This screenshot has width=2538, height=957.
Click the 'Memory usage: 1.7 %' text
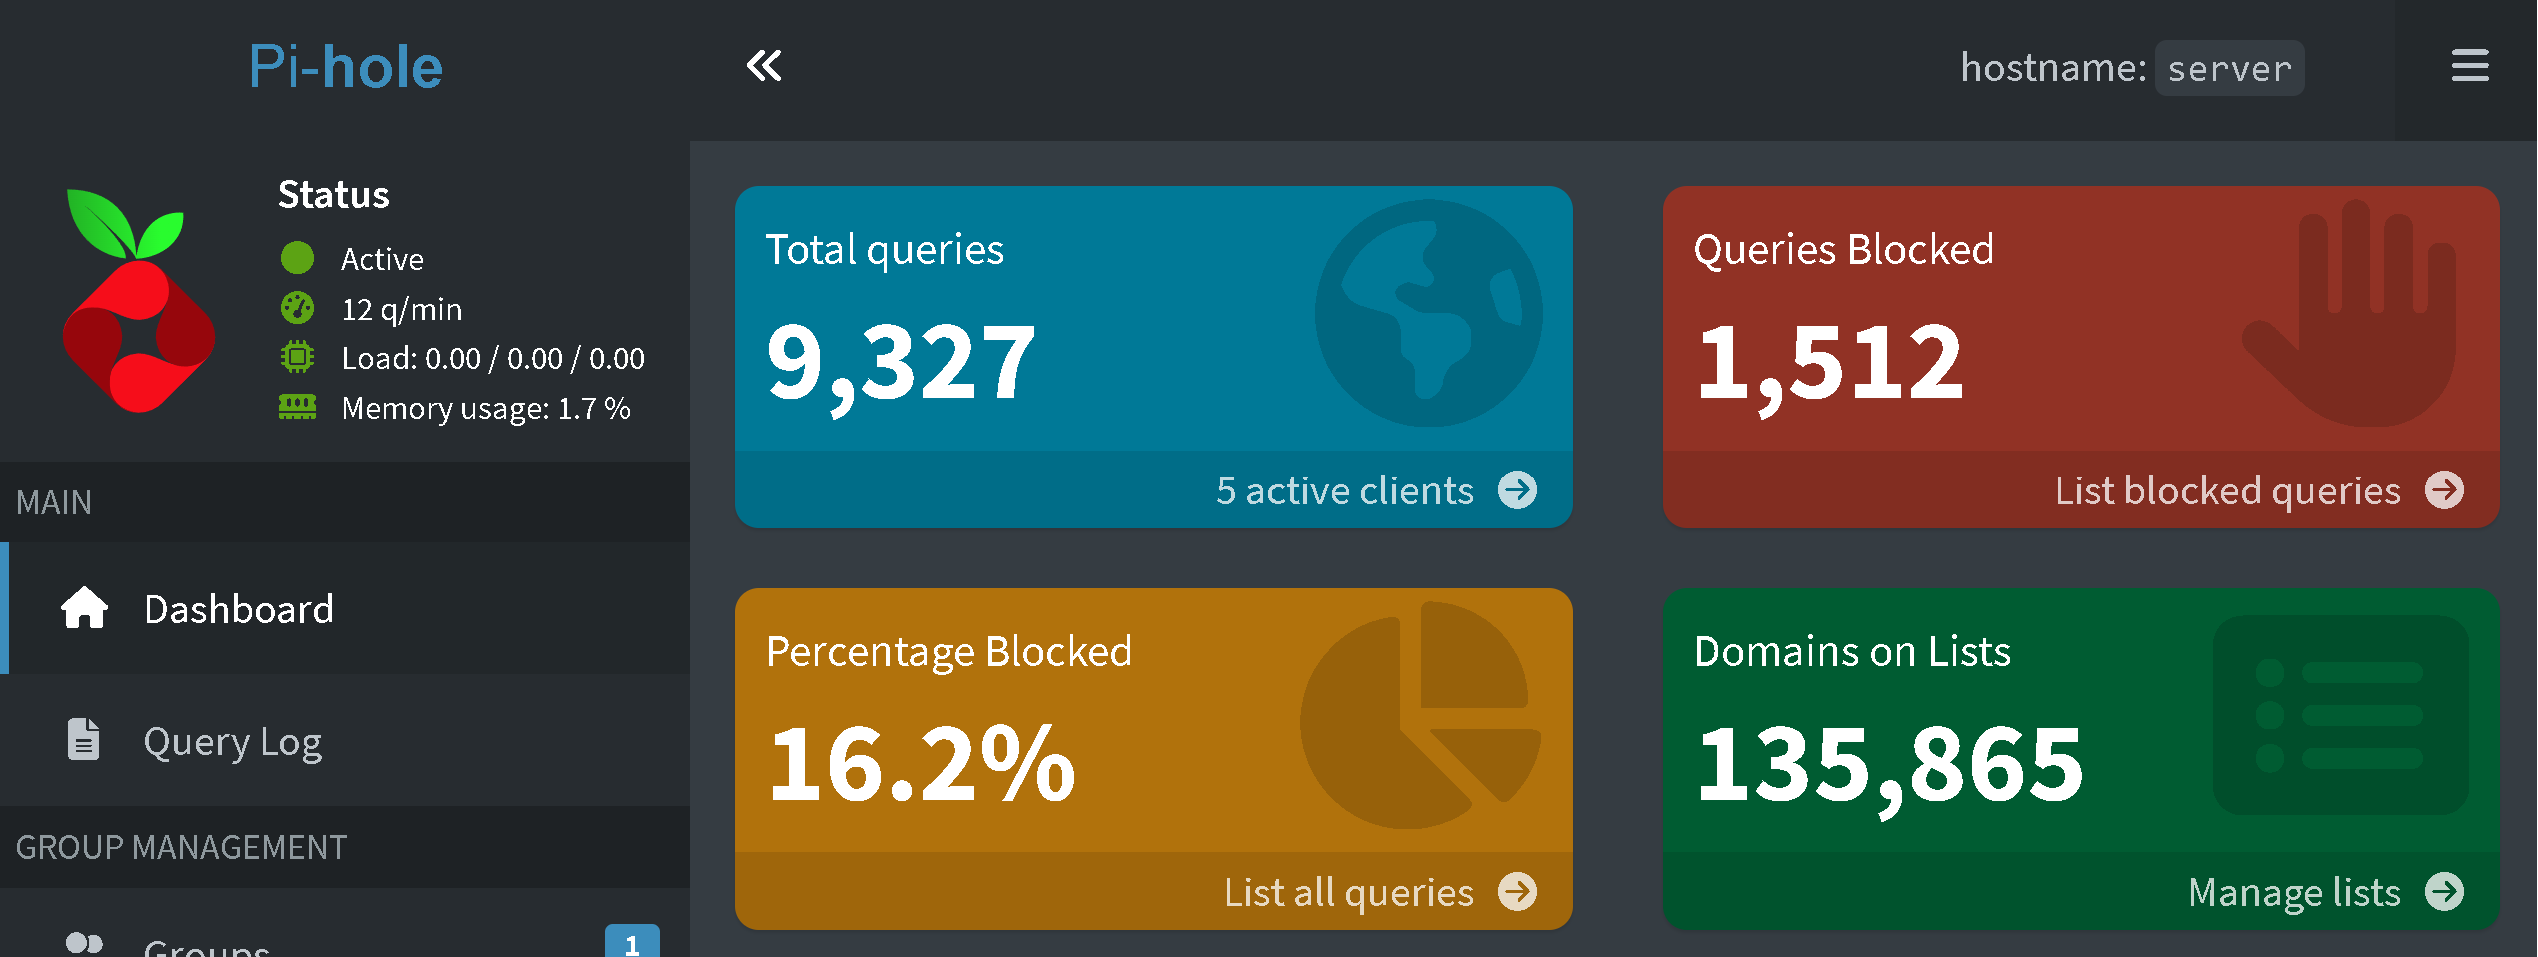pyautogui.click(x=486, y=408)
